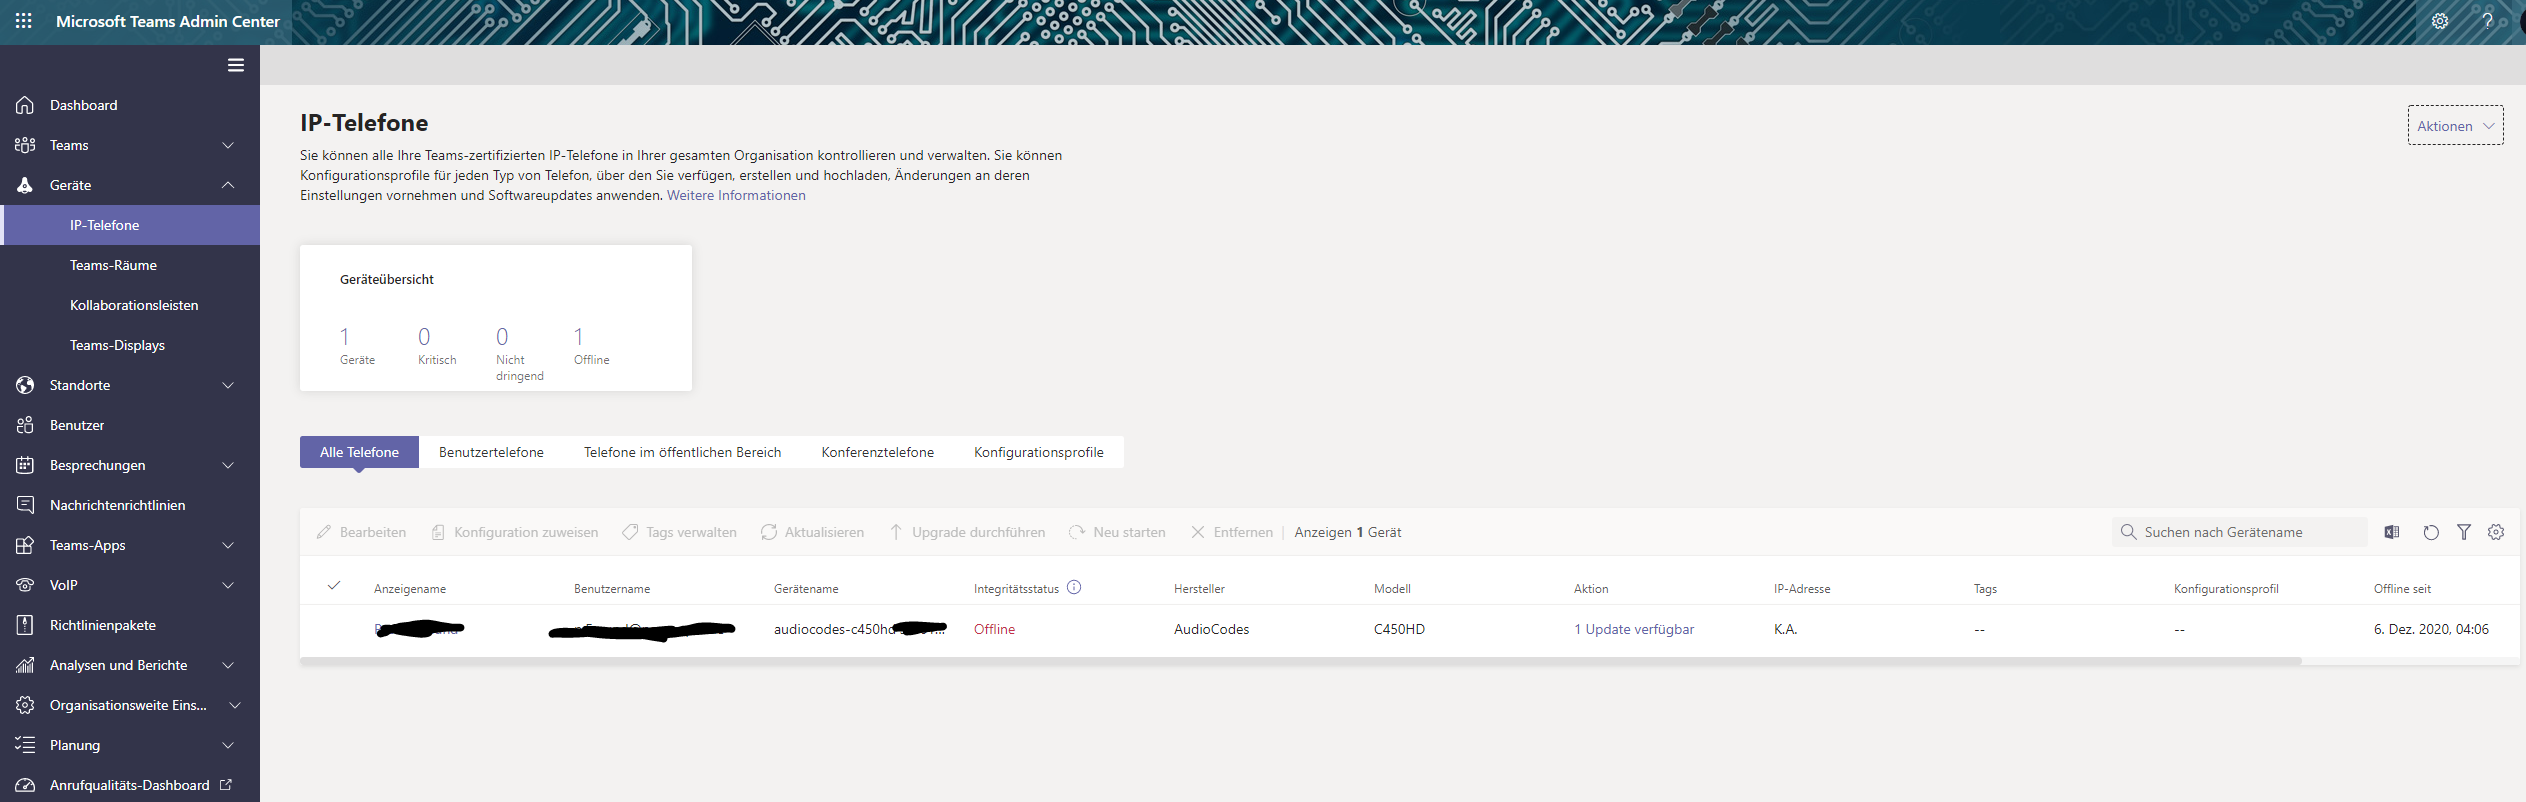Click Neu starten toolbar button
The width and height of the screenshot is (2526, 802).
tap(1117, 532)
